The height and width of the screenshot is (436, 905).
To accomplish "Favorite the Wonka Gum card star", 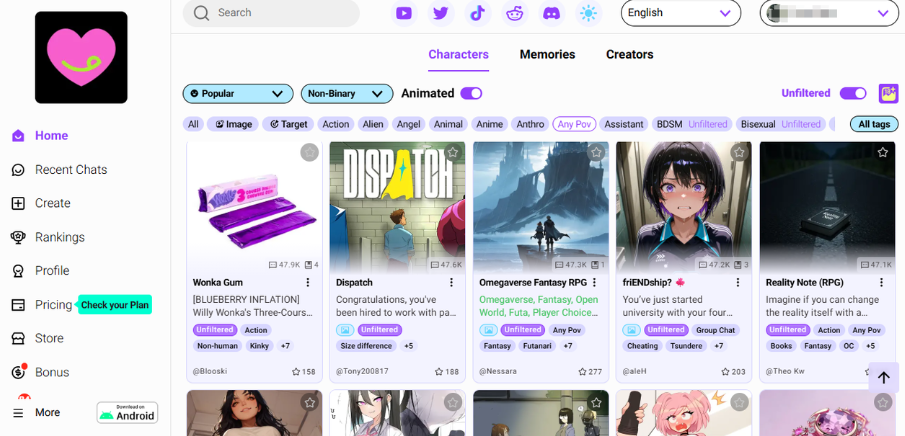I will (x=310, y=152).
